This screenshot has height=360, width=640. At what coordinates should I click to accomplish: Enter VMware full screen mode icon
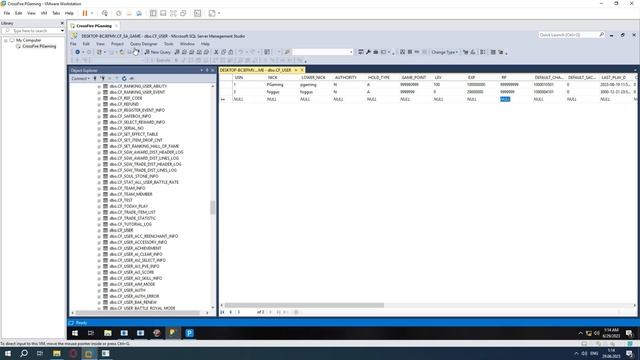pyautogui.click(x=173, y=13)
